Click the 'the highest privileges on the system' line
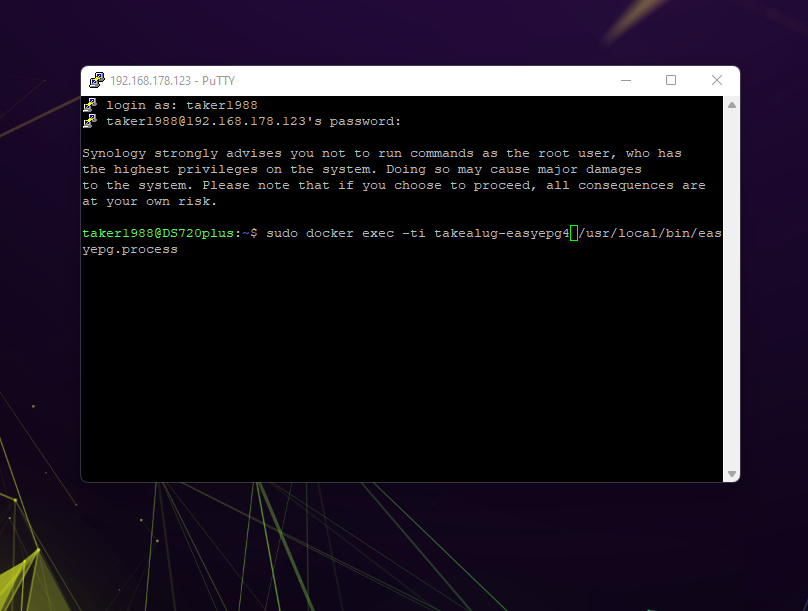Image resolution: width=808 pixels, height=611 pixels. point(362,169)
